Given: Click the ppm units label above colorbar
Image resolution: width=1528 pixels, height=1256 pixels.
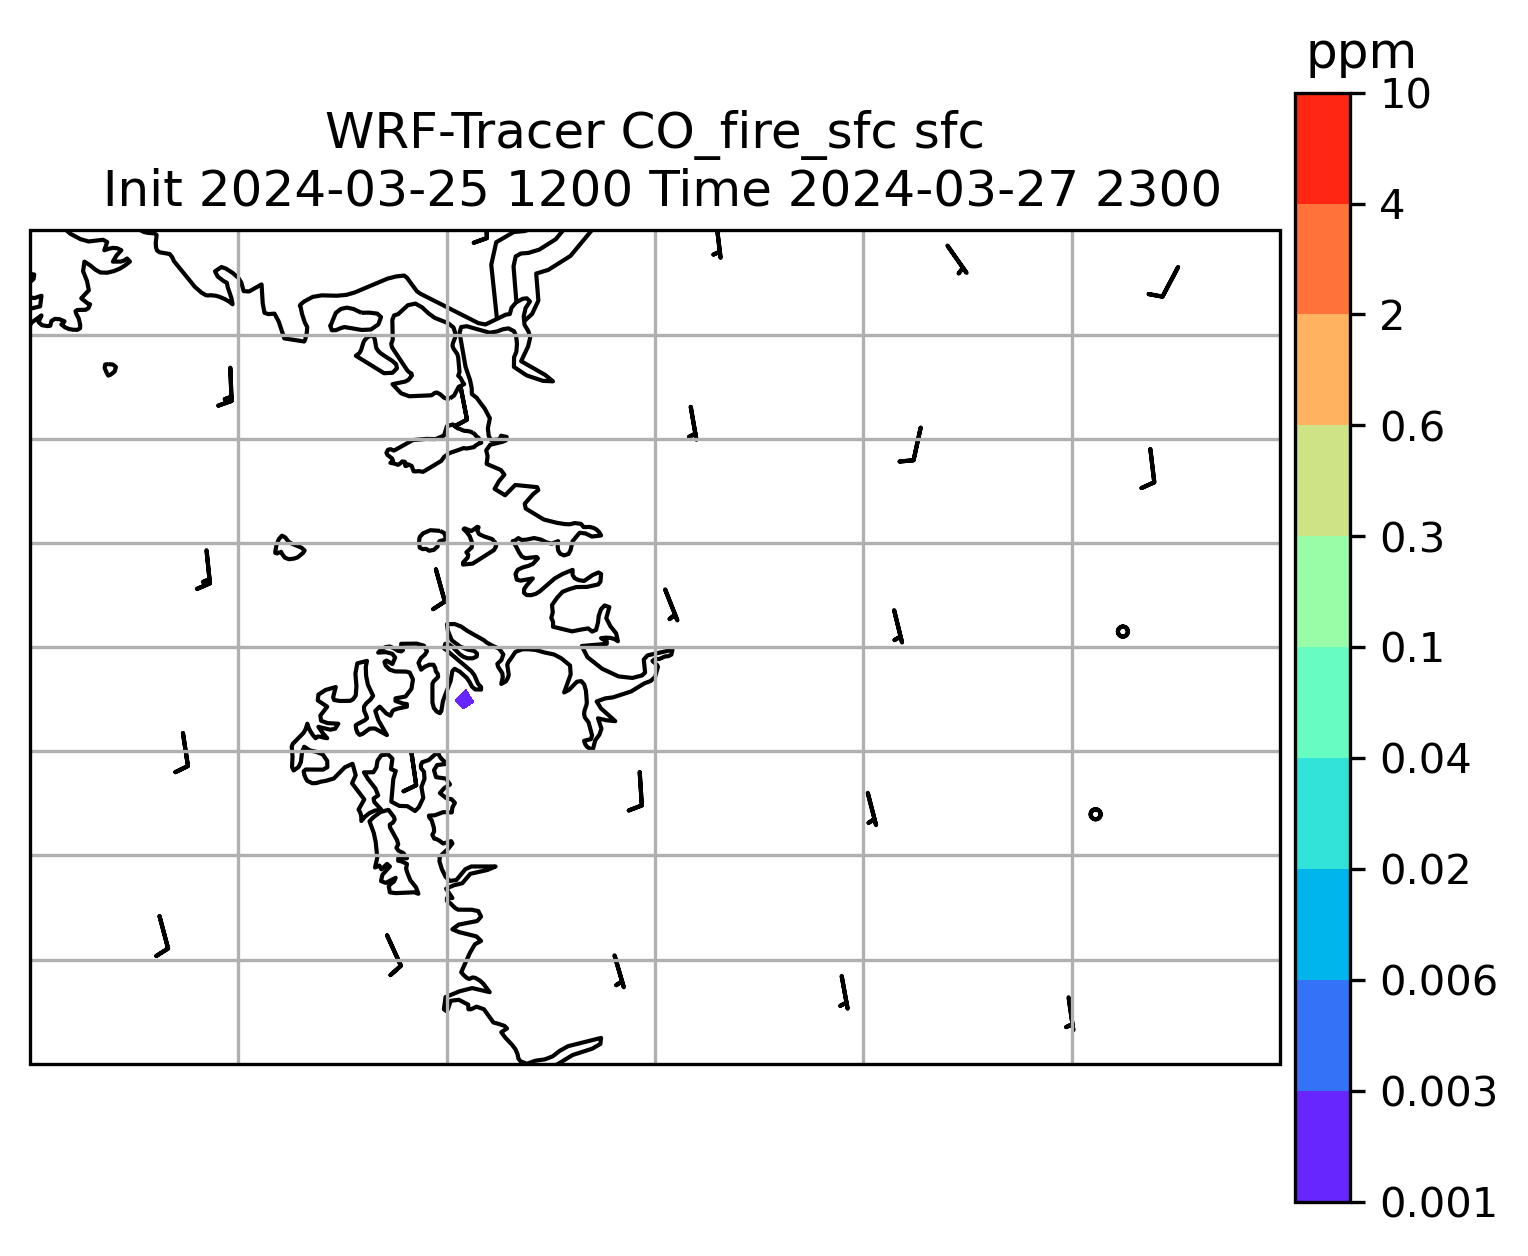Looking at the screenshot, I should 1361,55.
